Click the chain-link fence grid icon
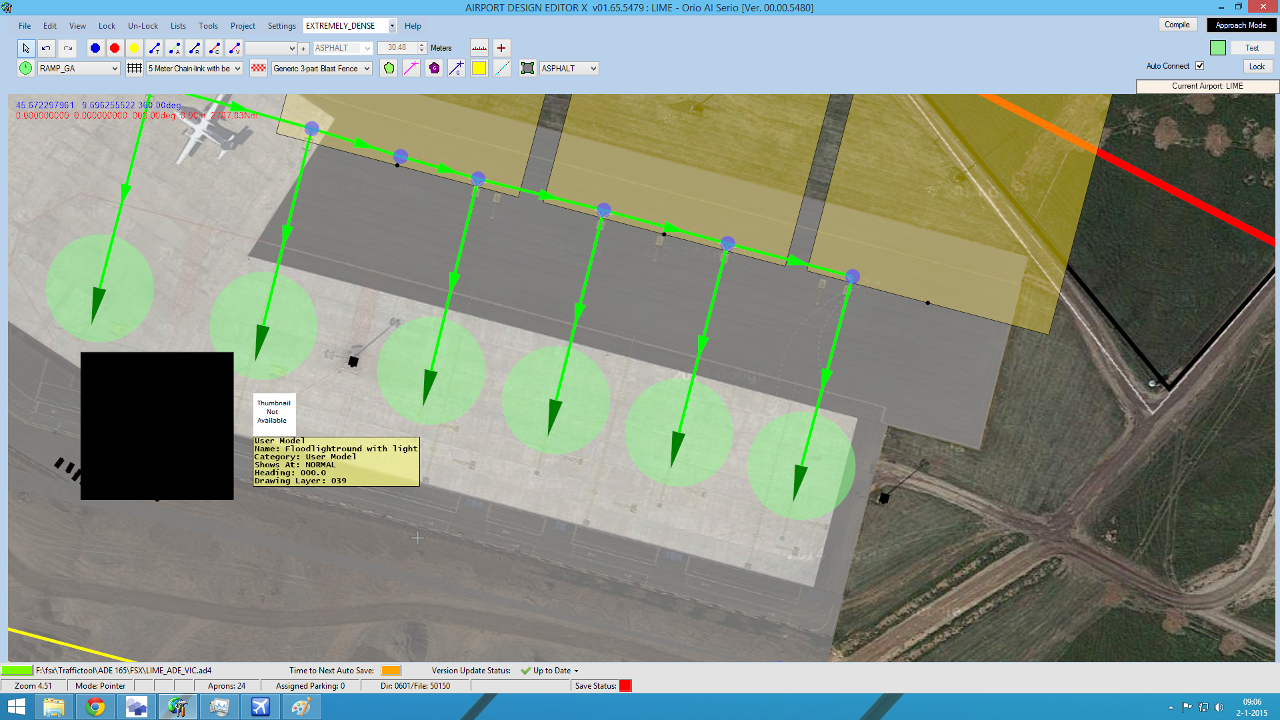1280x720 pixels. [x=134, y=68]
